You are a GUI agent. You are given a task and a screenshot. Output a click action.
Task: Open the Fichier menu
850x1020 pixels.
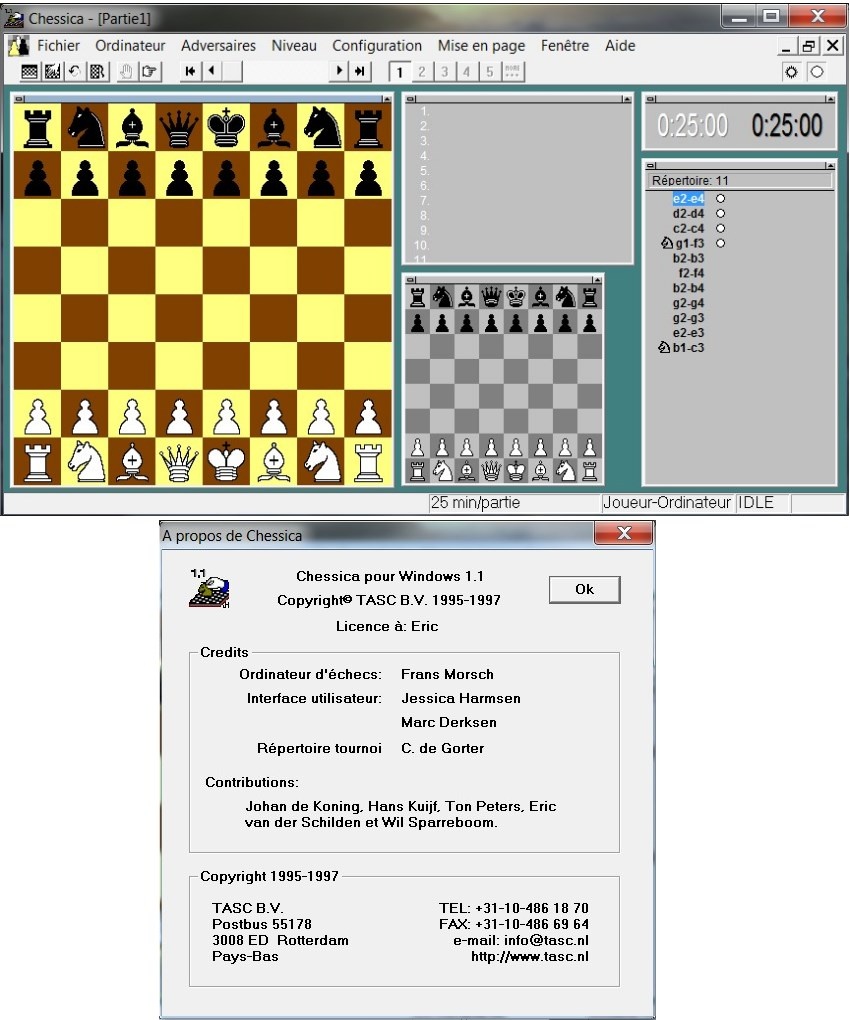pos(59,46)
